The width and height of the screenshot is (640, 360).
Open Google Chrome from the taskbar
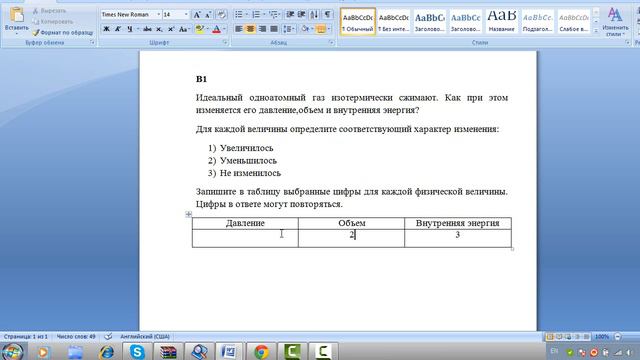[261, 352]
